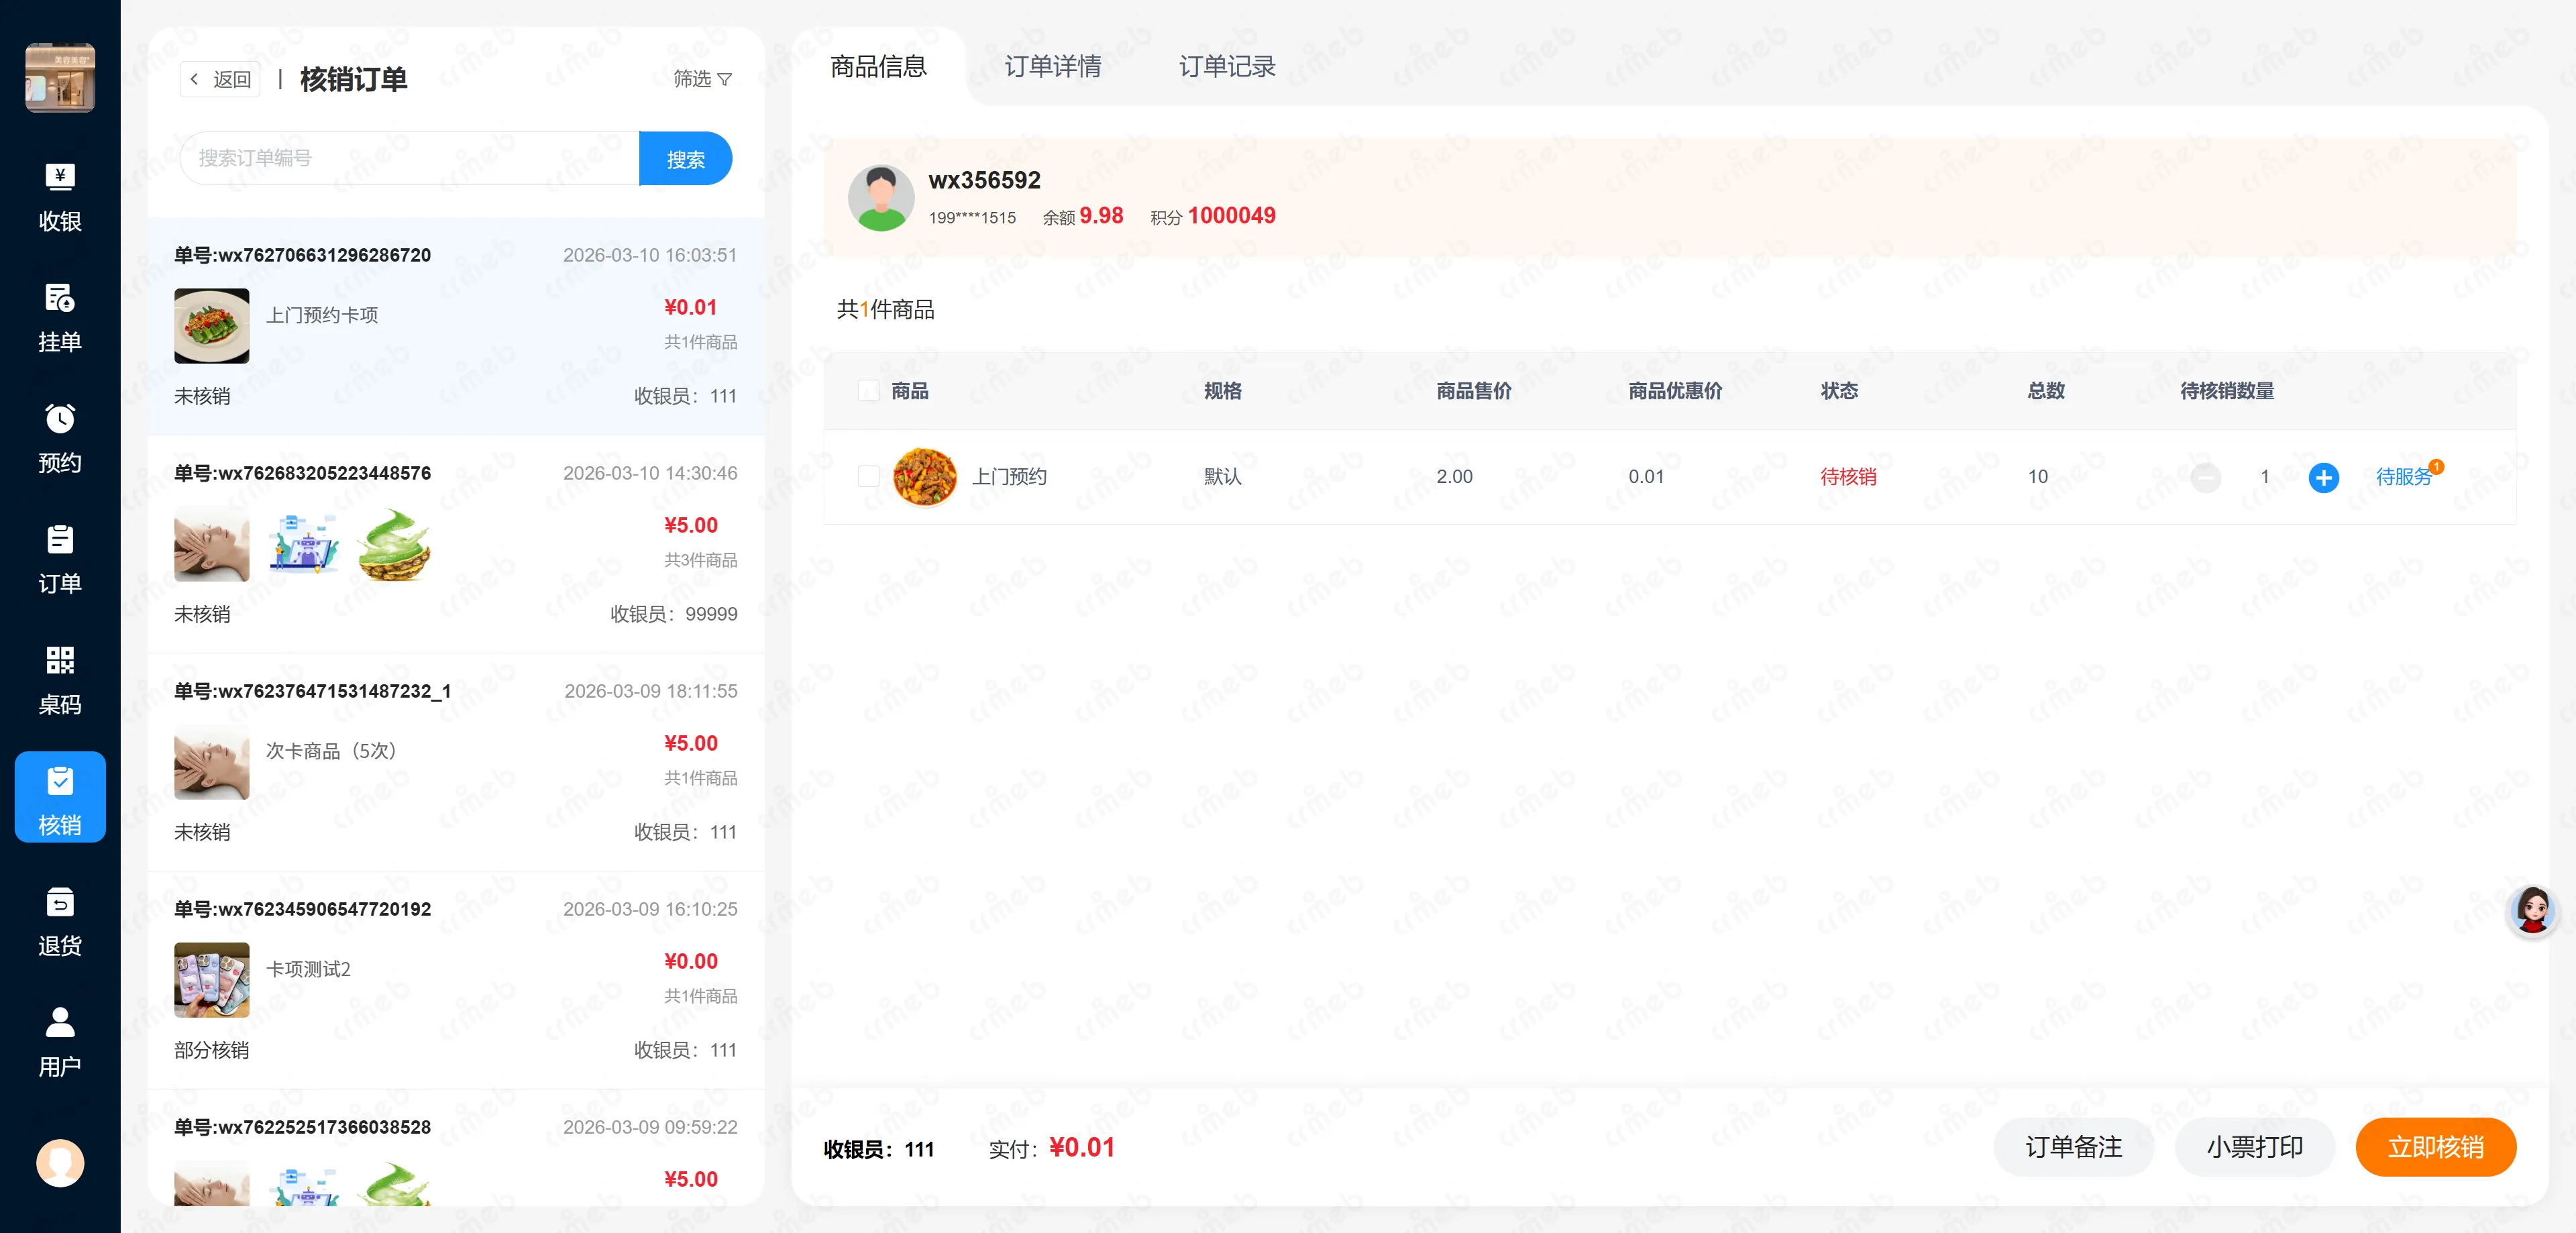Click the 次卡商品（5次） massage thumbnail
Viewport: 2576px width, 1233px height.
[x=212, y=762]
